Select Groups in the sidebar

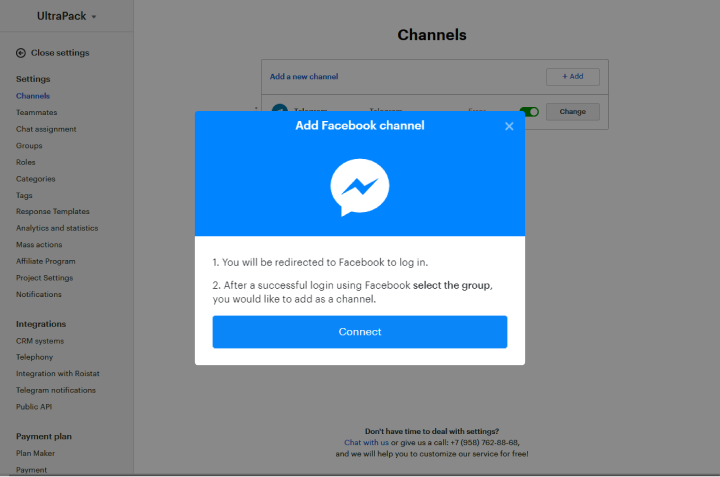[29, 146]
